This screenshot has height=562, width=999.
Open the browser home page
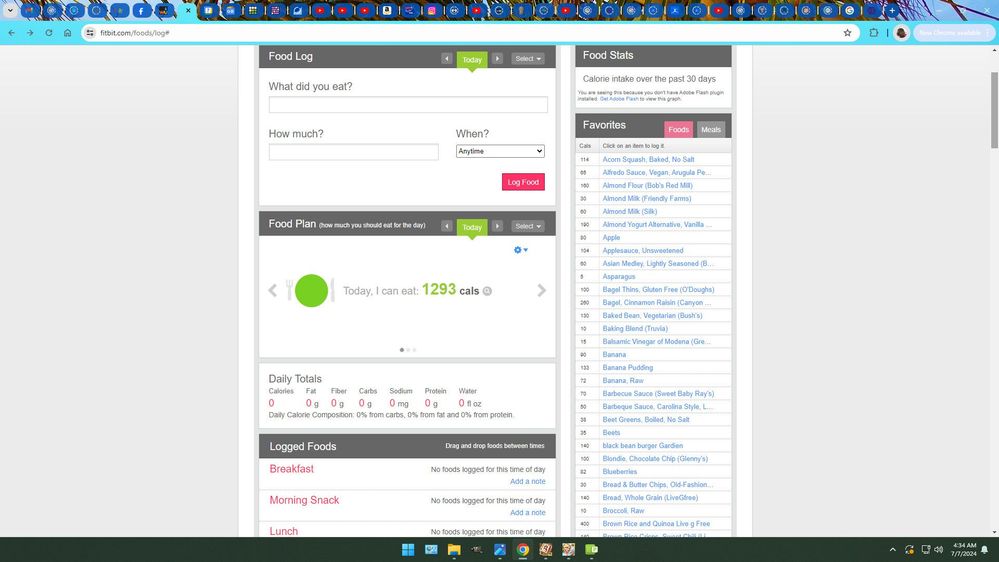[x=68, y=32]
